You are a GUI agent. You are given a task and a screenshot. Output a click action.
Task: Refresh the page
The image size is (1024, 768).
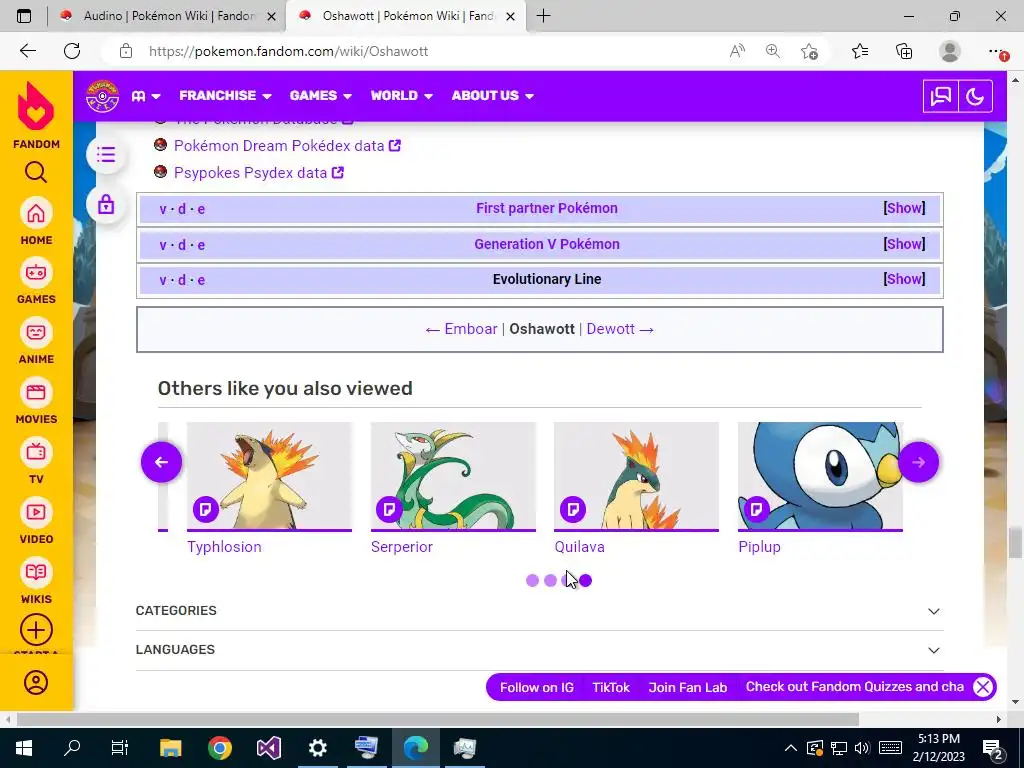coord(72,51)
